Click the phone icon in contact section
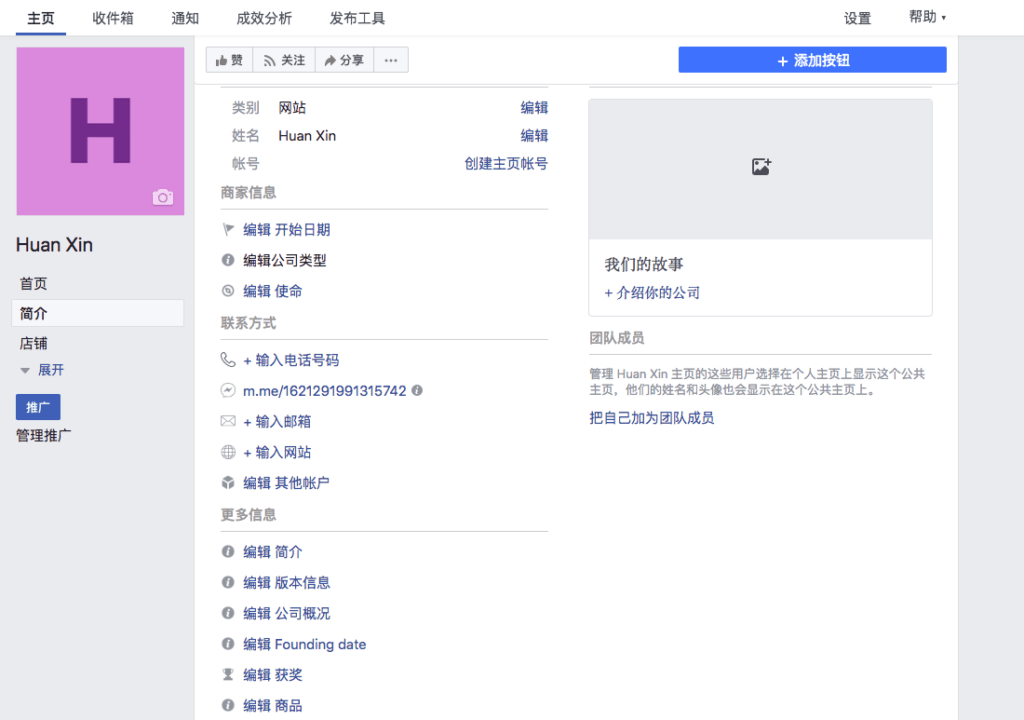Image resolution: width=1024 pixels, height=720 pixels. click(228, 360)
